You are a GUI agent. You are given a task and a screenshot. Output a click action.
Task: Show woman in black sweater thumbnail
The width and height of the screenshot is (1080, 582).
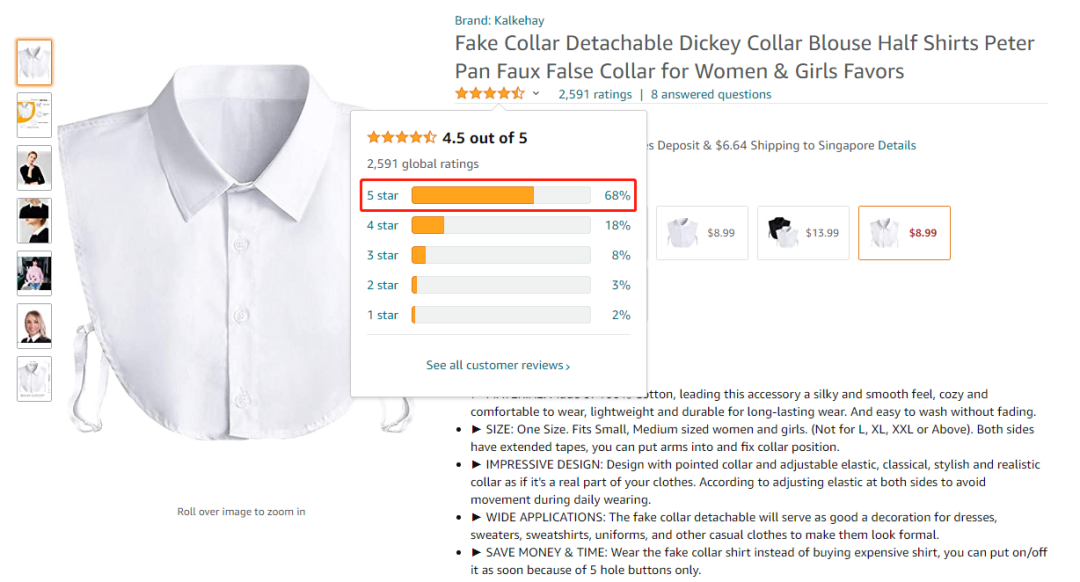click(x=34, y=168)
